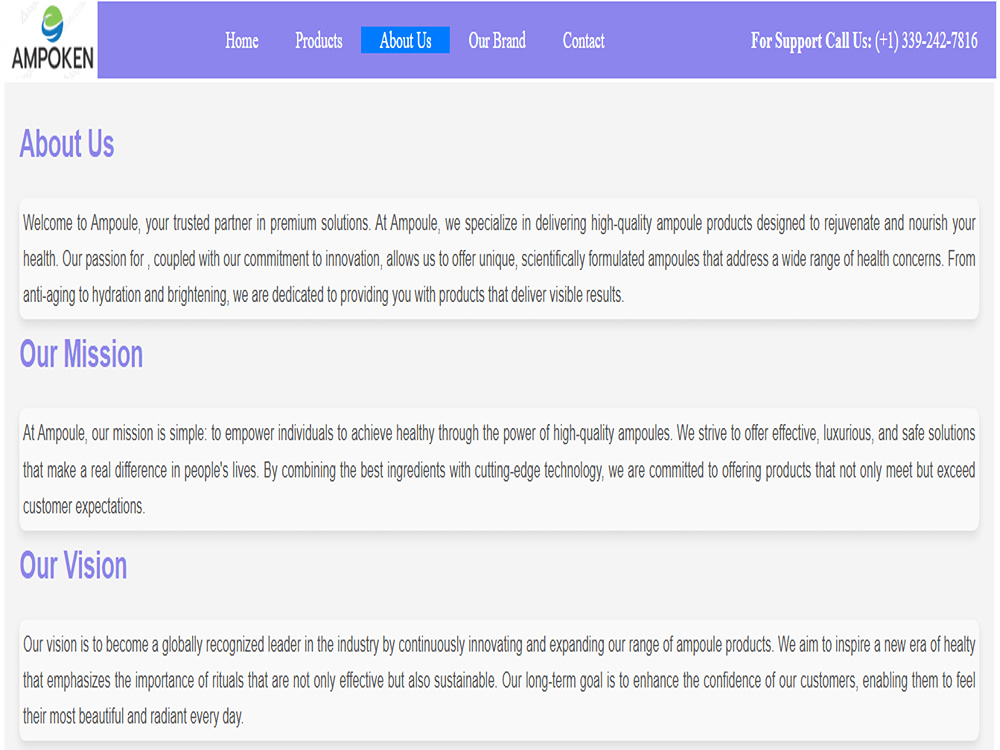Screen dimensions: 1000x750
Task: Click the 'Welcome to Ampoule' paragraph
Action: (x=499, y=259)
